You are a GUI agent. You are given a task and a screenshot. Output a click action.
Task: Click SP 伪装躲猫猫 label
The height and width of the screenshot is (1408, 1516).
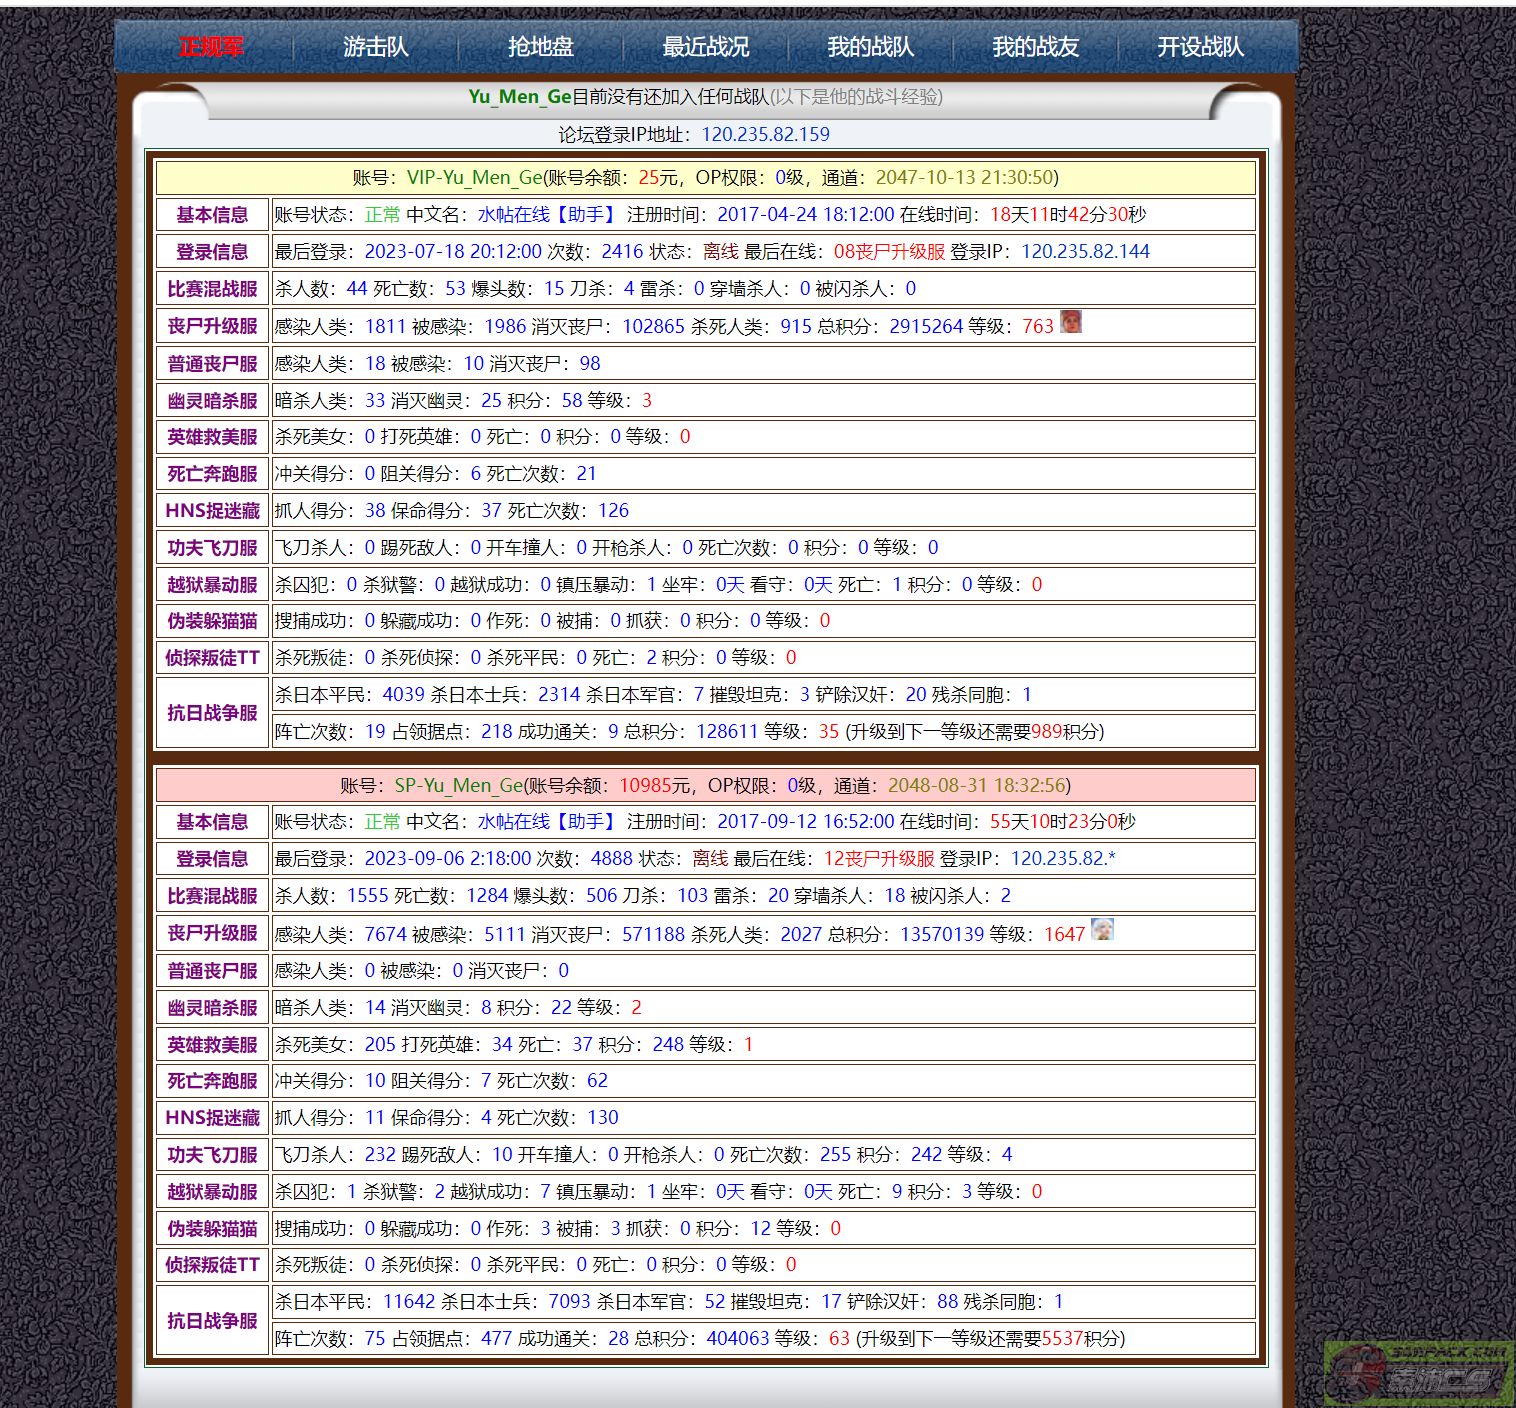212,1229
